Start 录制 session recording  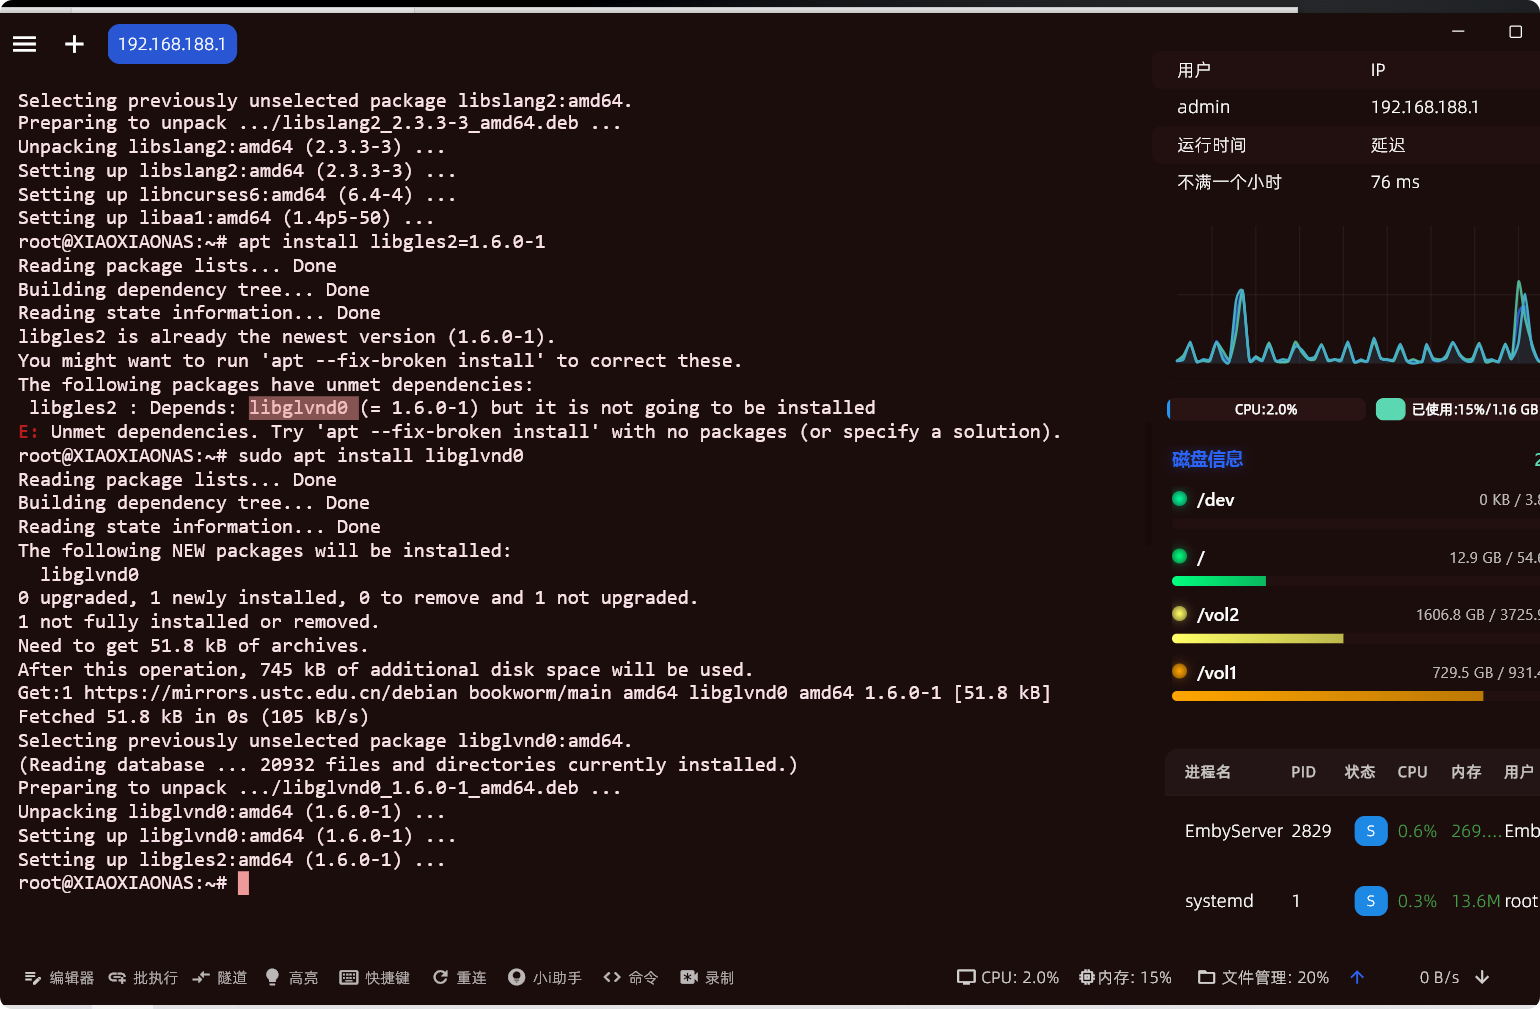click(x=707, y=978)
